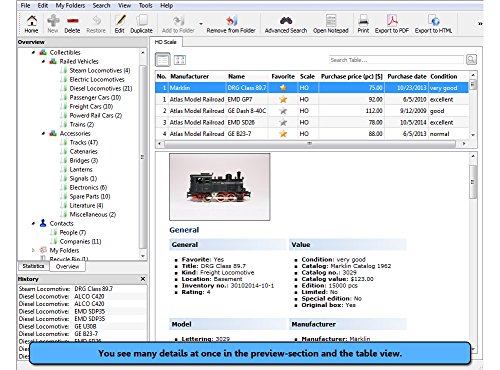Click into Search Table field
This screenshot has width=500, height=370.
396,60
